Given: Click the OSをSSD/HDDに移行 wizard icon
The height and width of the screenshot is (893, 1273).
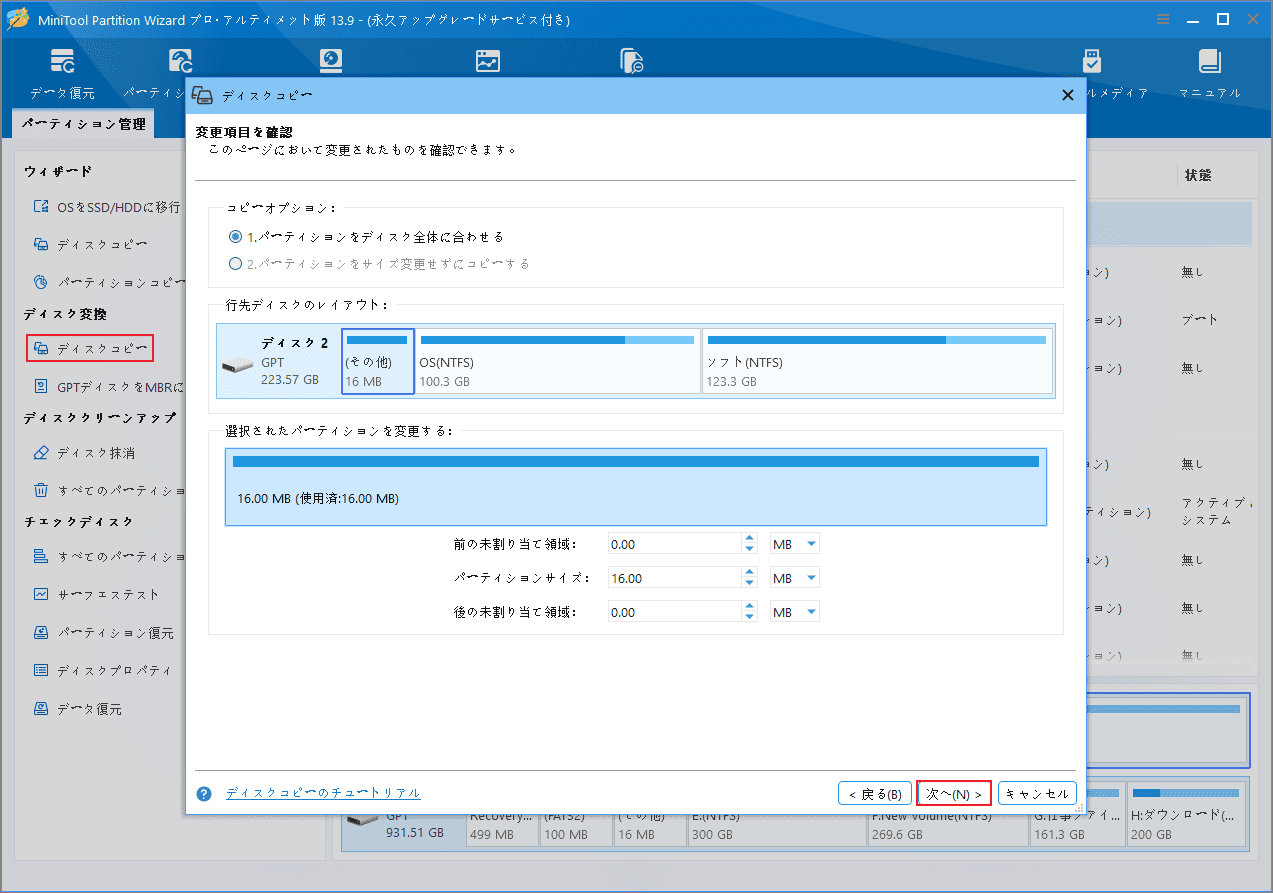Looking at the screenshot, I should point(41,207).
